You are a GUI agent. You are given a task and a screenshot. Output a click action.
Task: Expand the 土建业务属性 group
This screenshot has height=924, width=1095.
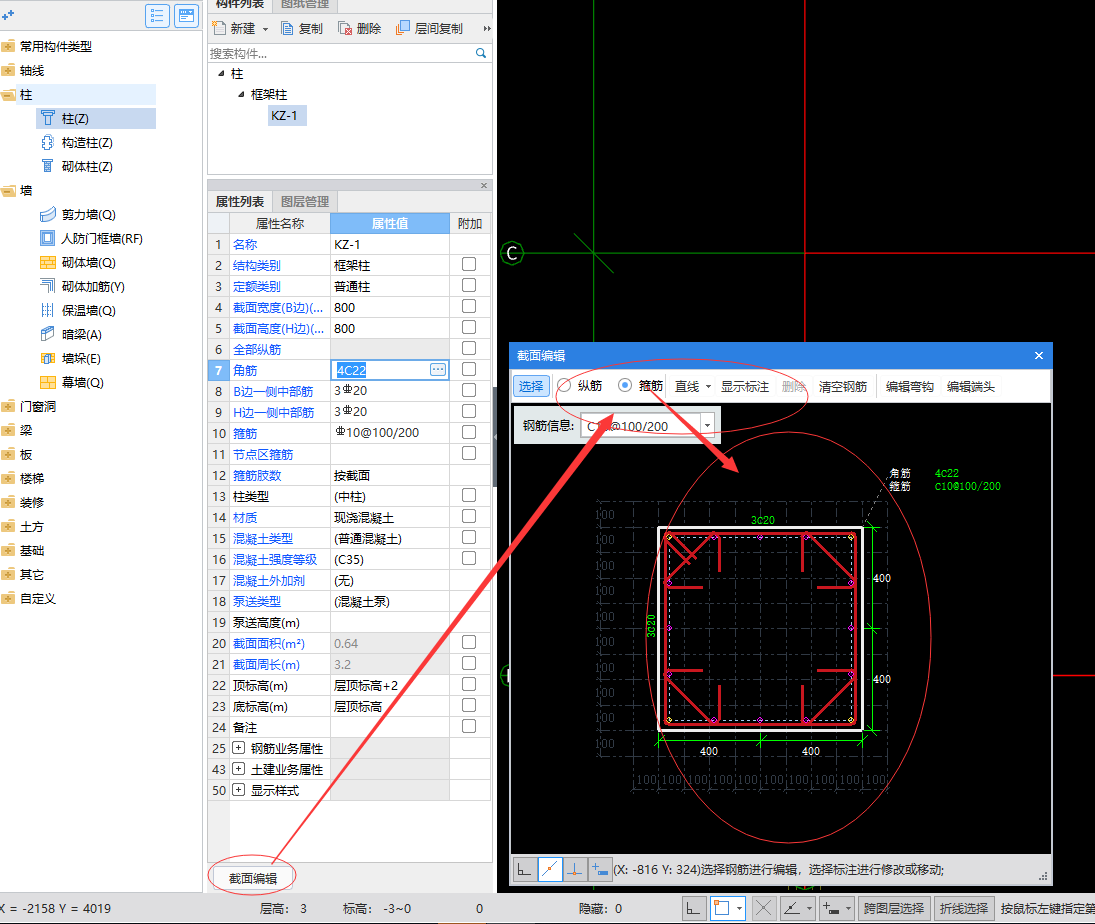[x=239, y=769]
